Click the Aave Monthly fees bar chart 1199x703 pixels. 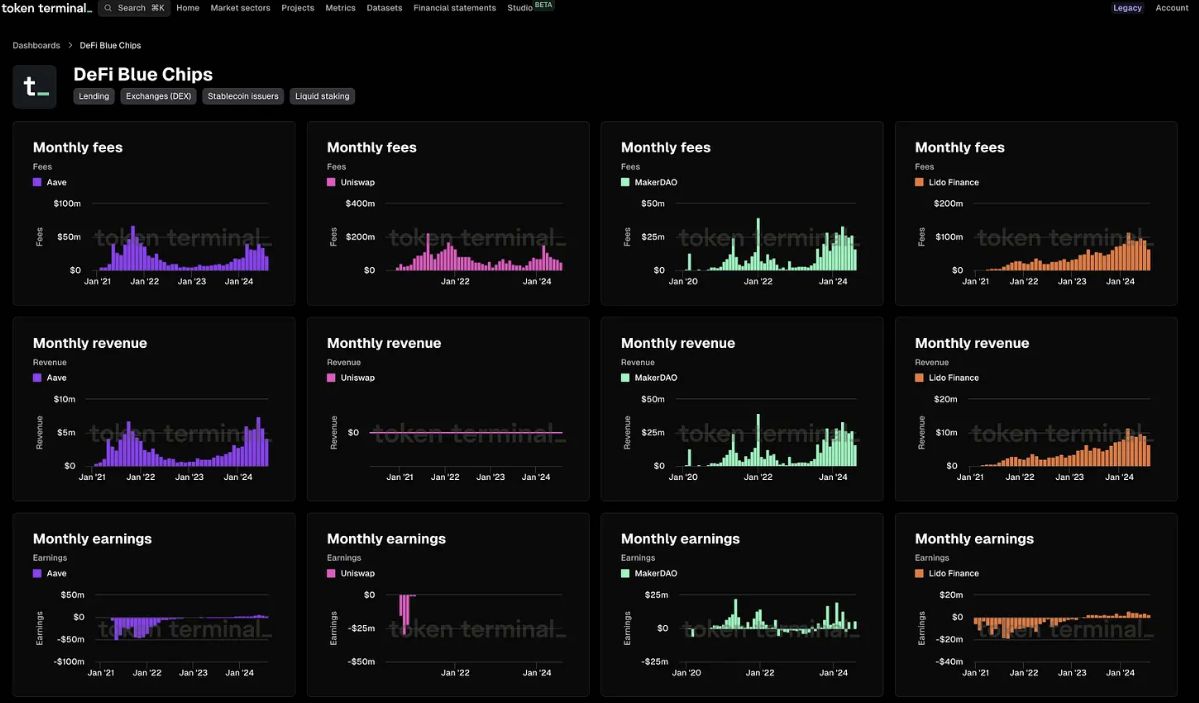point(181,237)
